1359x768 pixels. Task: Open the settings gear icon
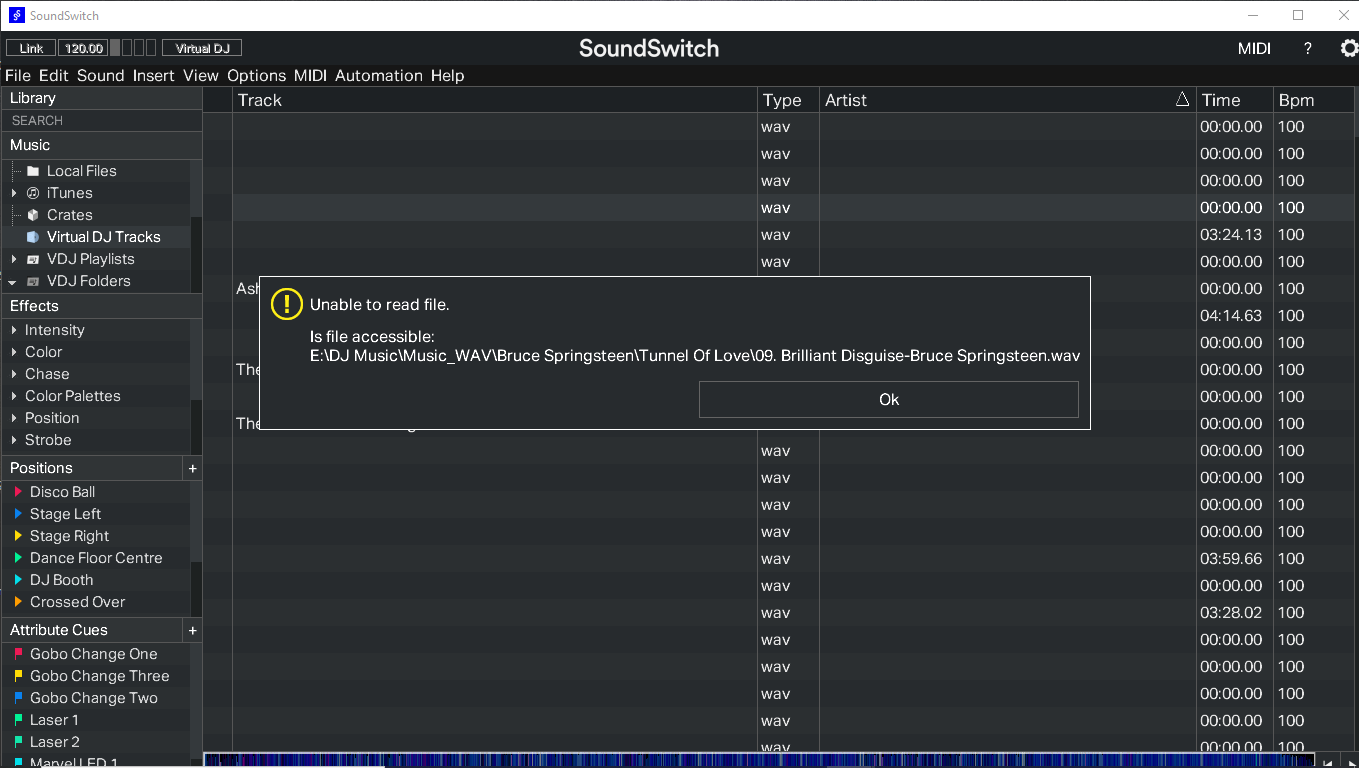pos(1348,48)
